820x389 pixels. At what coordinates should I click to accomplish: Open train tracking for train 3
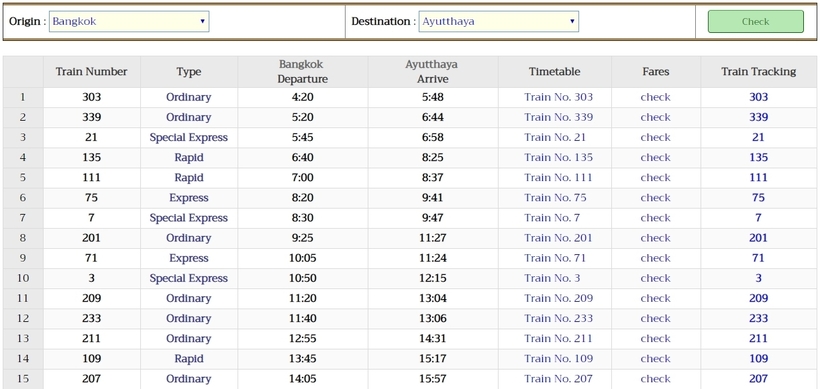[758, 278]
